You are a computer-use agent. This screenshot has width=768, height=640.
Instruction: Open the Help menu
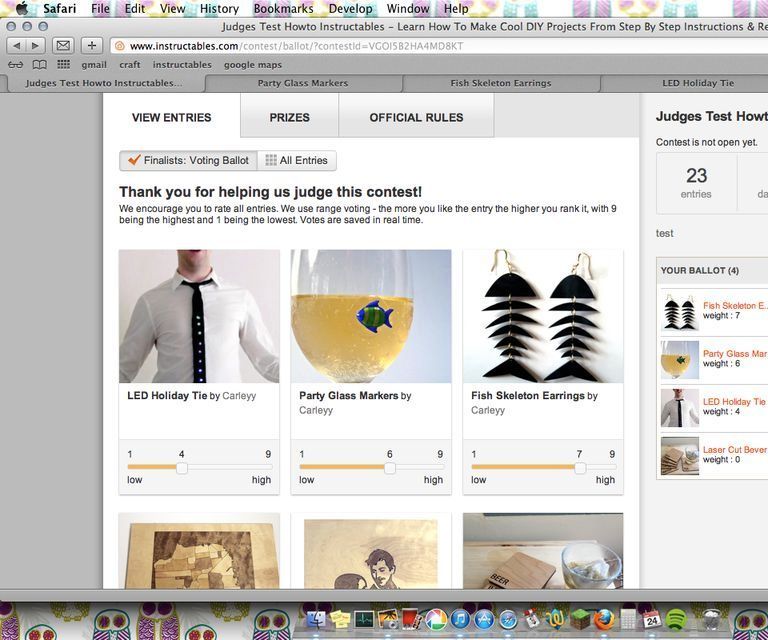456,8
